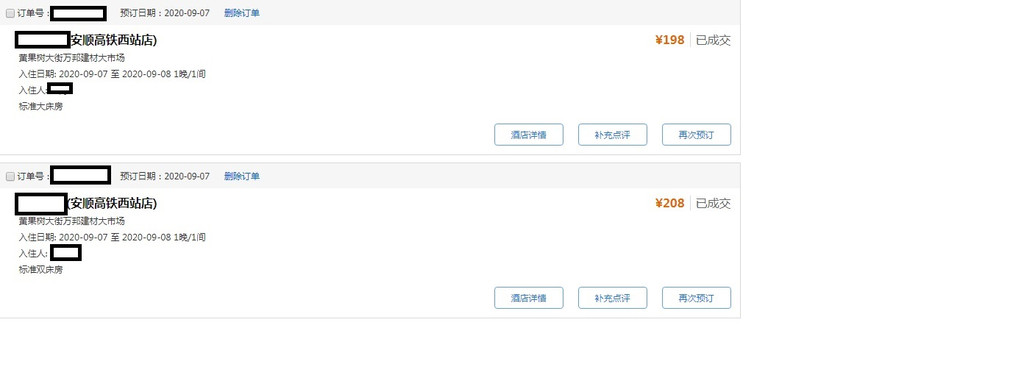The width and height of the screenshot is (1024, 375).
Task: Tick the checkbox for the ¥208 order
Action: [10, 176]
